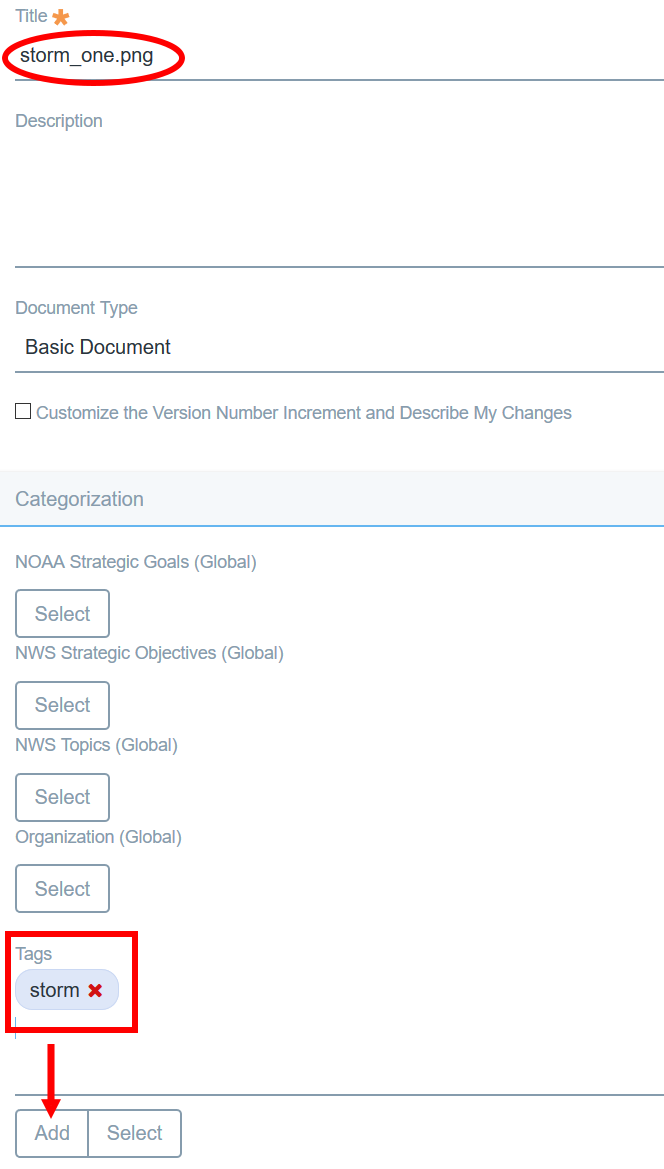Remove the storm tag with red X
This screenshot has height=1169, width=664.
point(95,991)
